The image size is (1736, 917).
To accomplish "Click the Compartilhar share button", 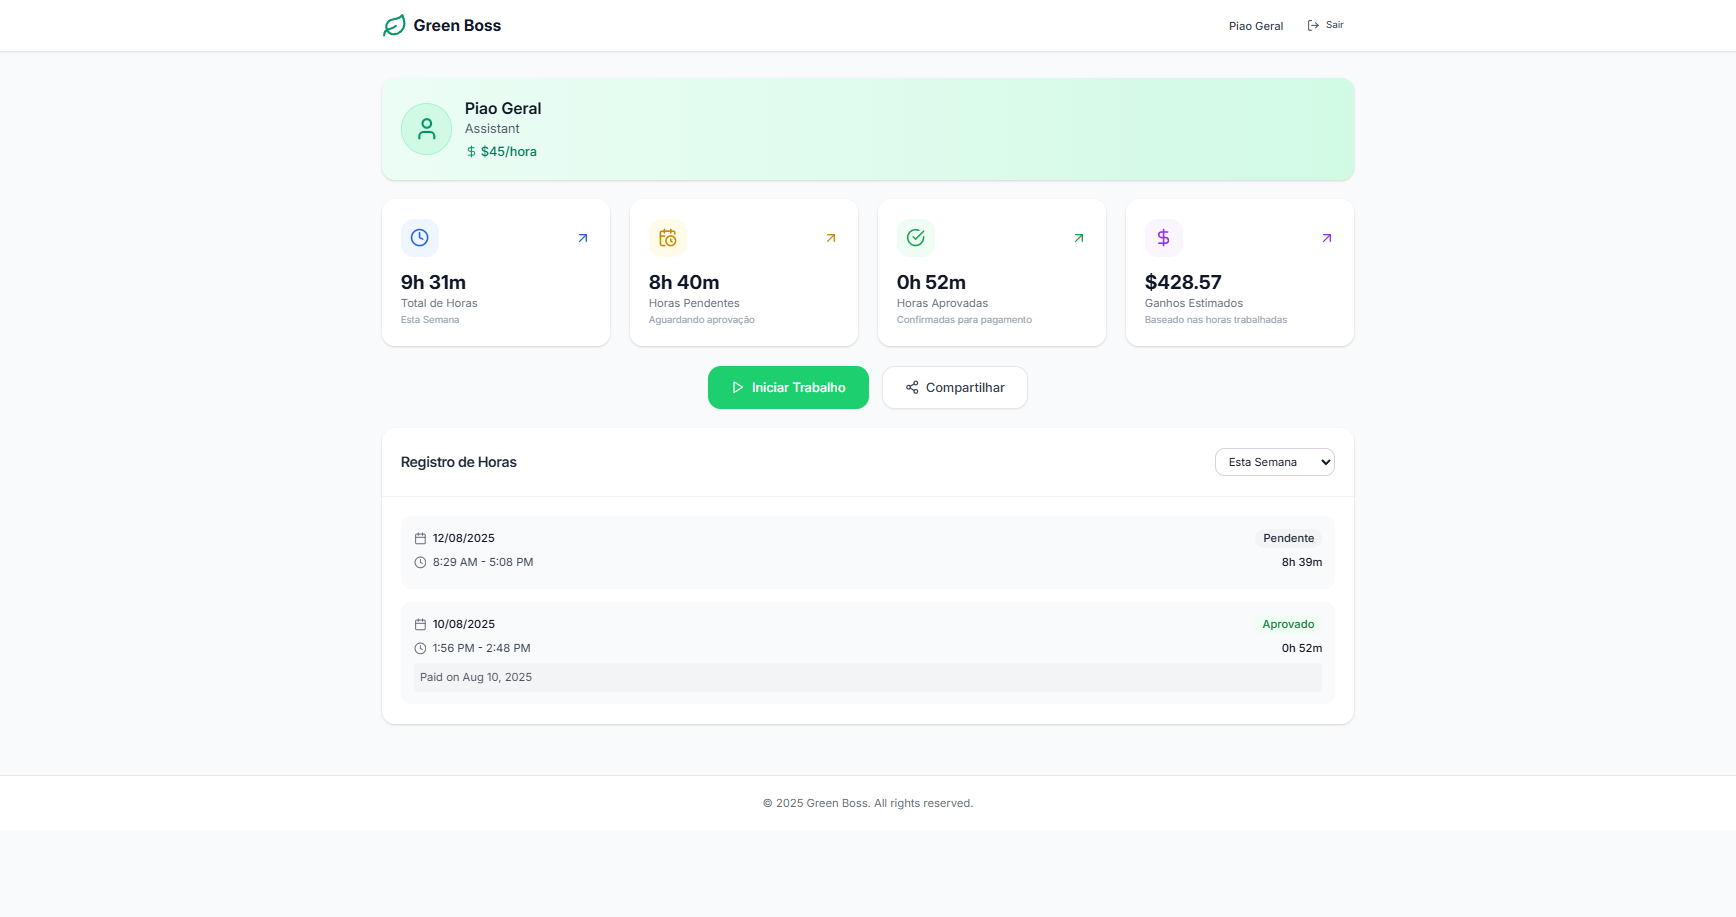I will coord(954,387).
